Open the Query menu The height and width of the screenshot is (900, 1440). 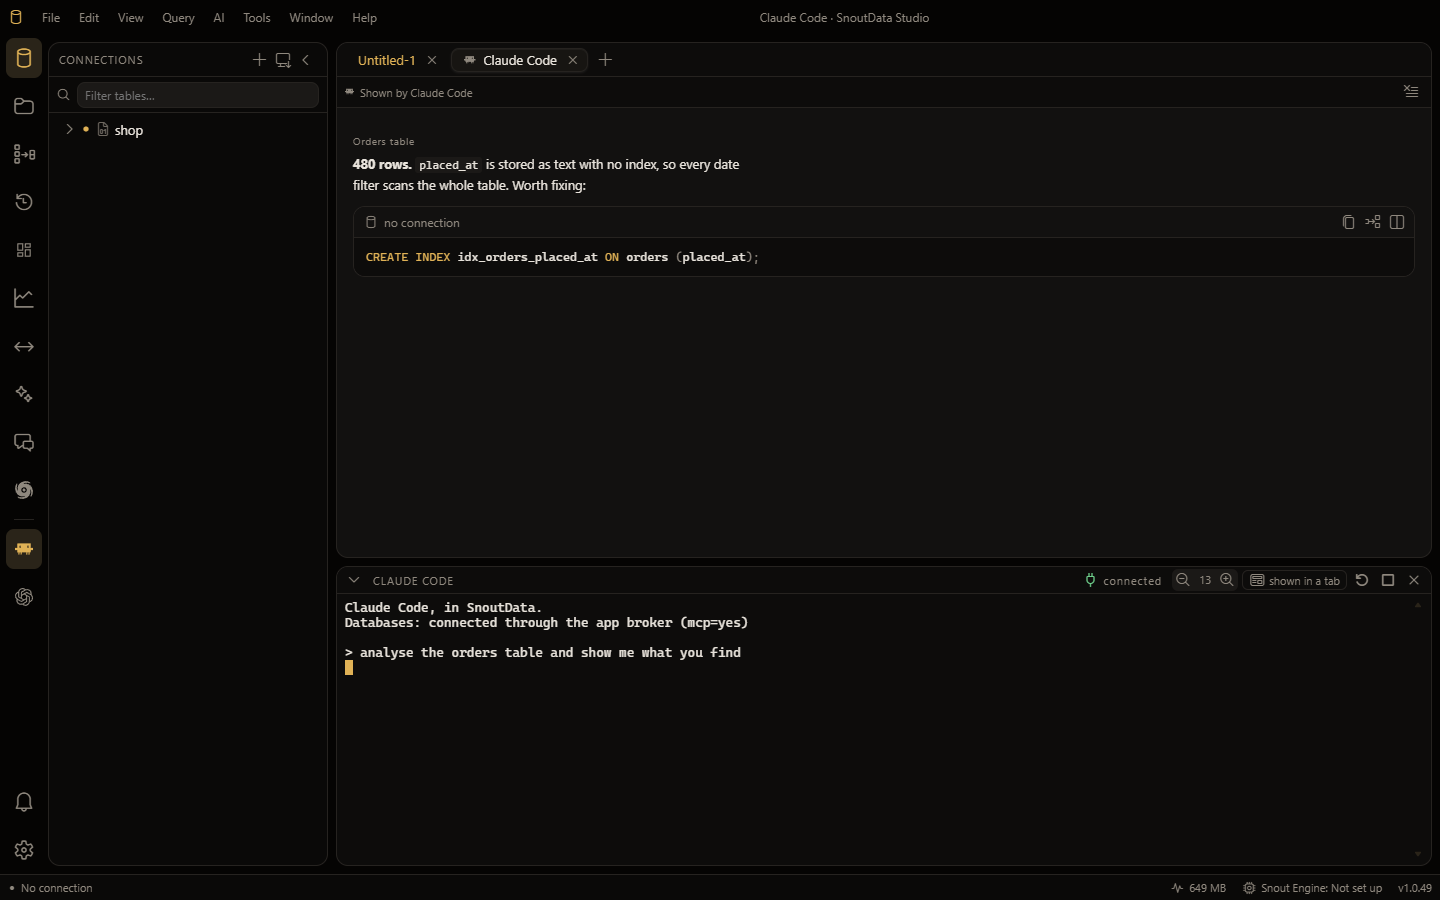tap(178, 18)
